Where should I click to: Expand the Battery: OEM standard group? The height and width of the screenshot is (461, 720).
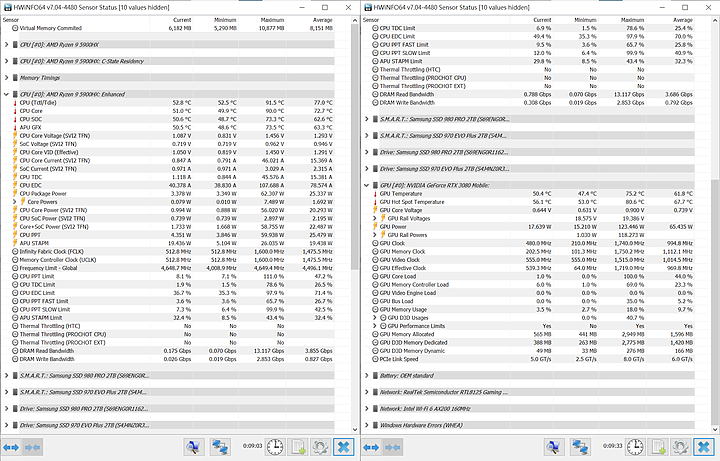366,376
